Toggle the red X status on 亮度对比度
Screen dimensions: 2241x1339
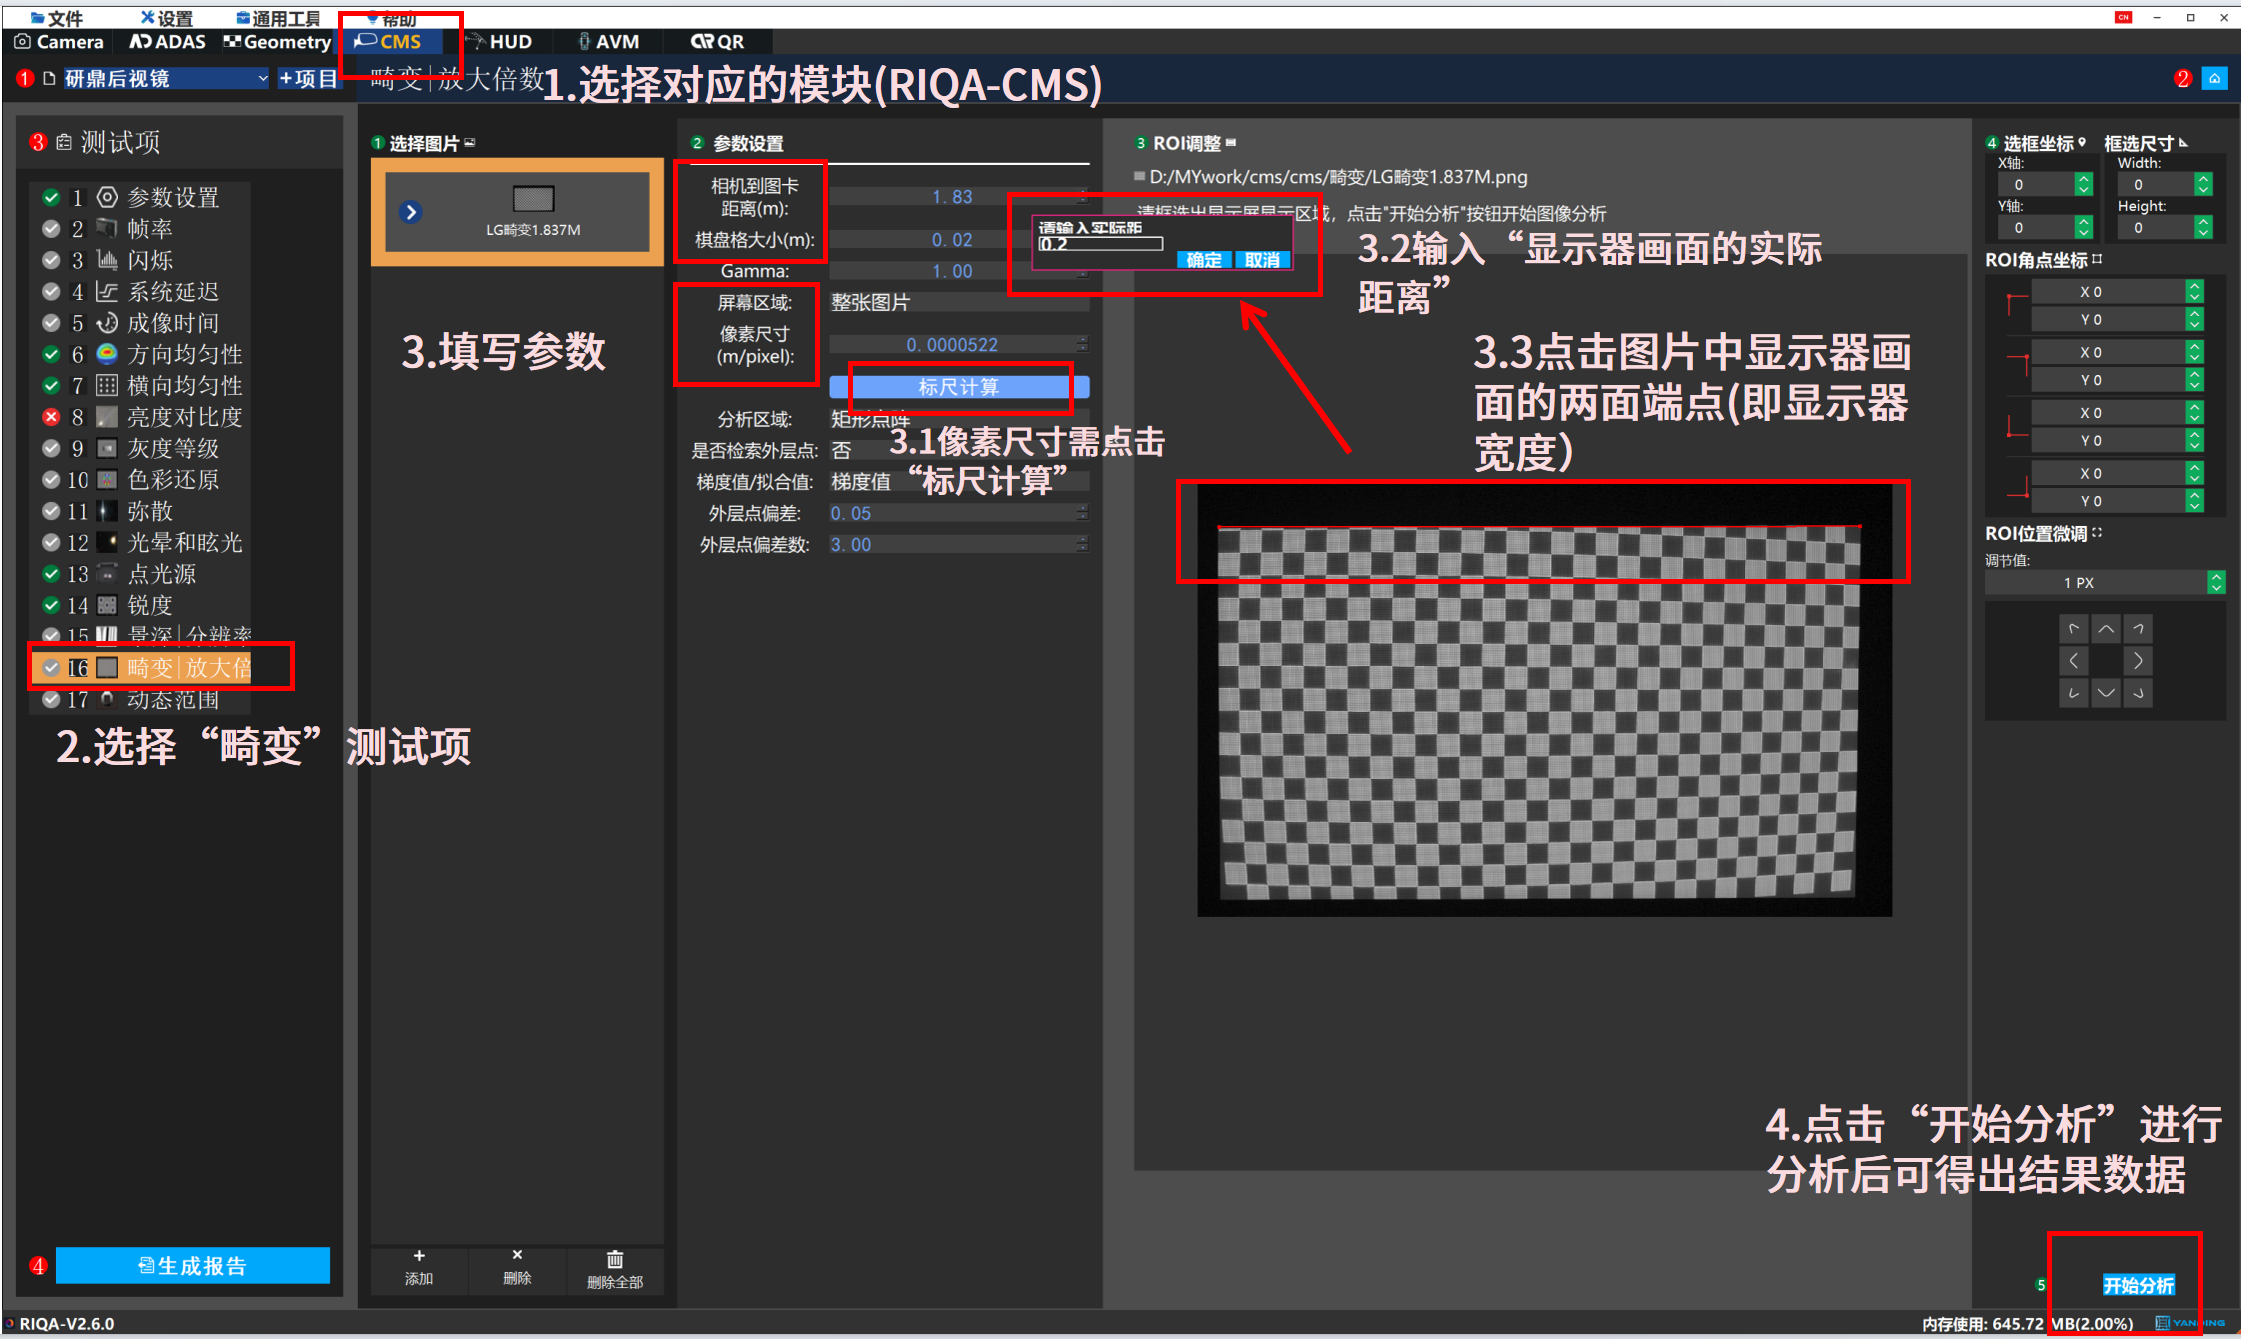(51, 417)
